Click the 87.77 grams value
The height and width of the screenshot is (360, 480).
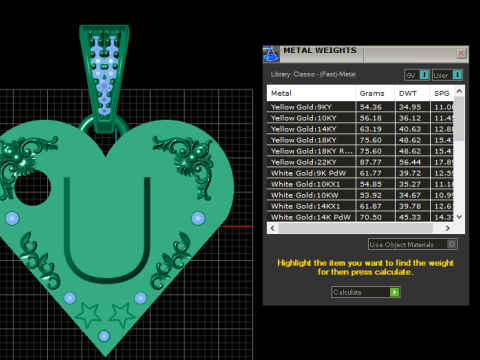[371, 162]
